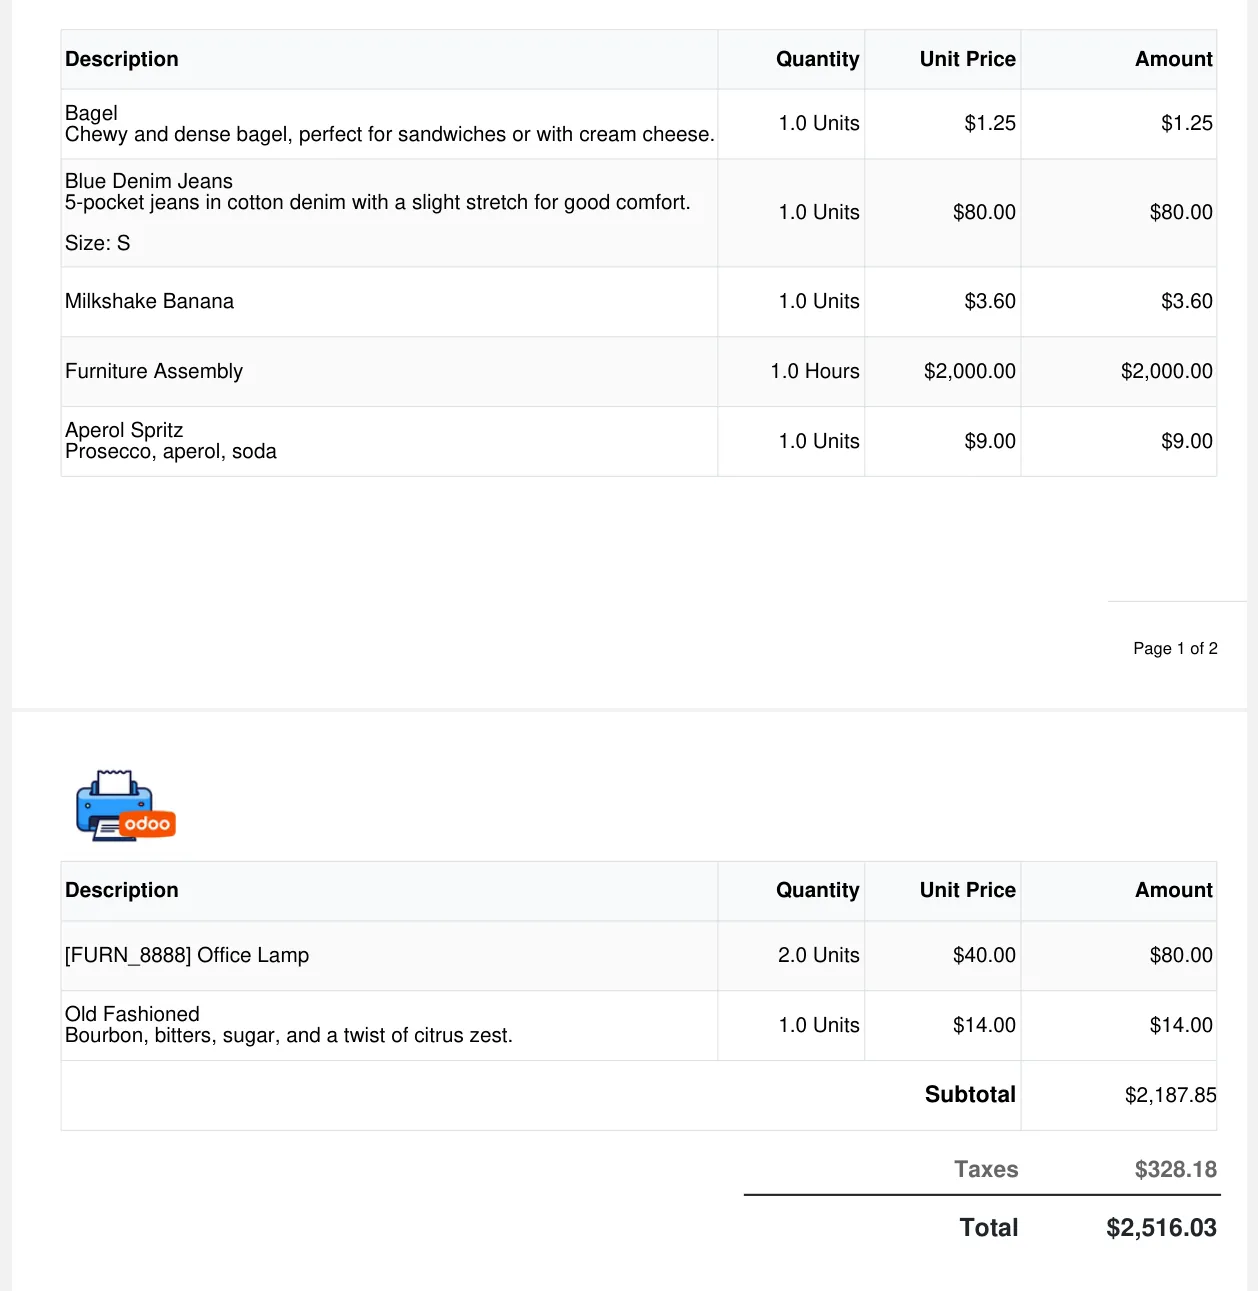
Task: Select the Blue Denim Jeans line
Action: pos(149,181)
